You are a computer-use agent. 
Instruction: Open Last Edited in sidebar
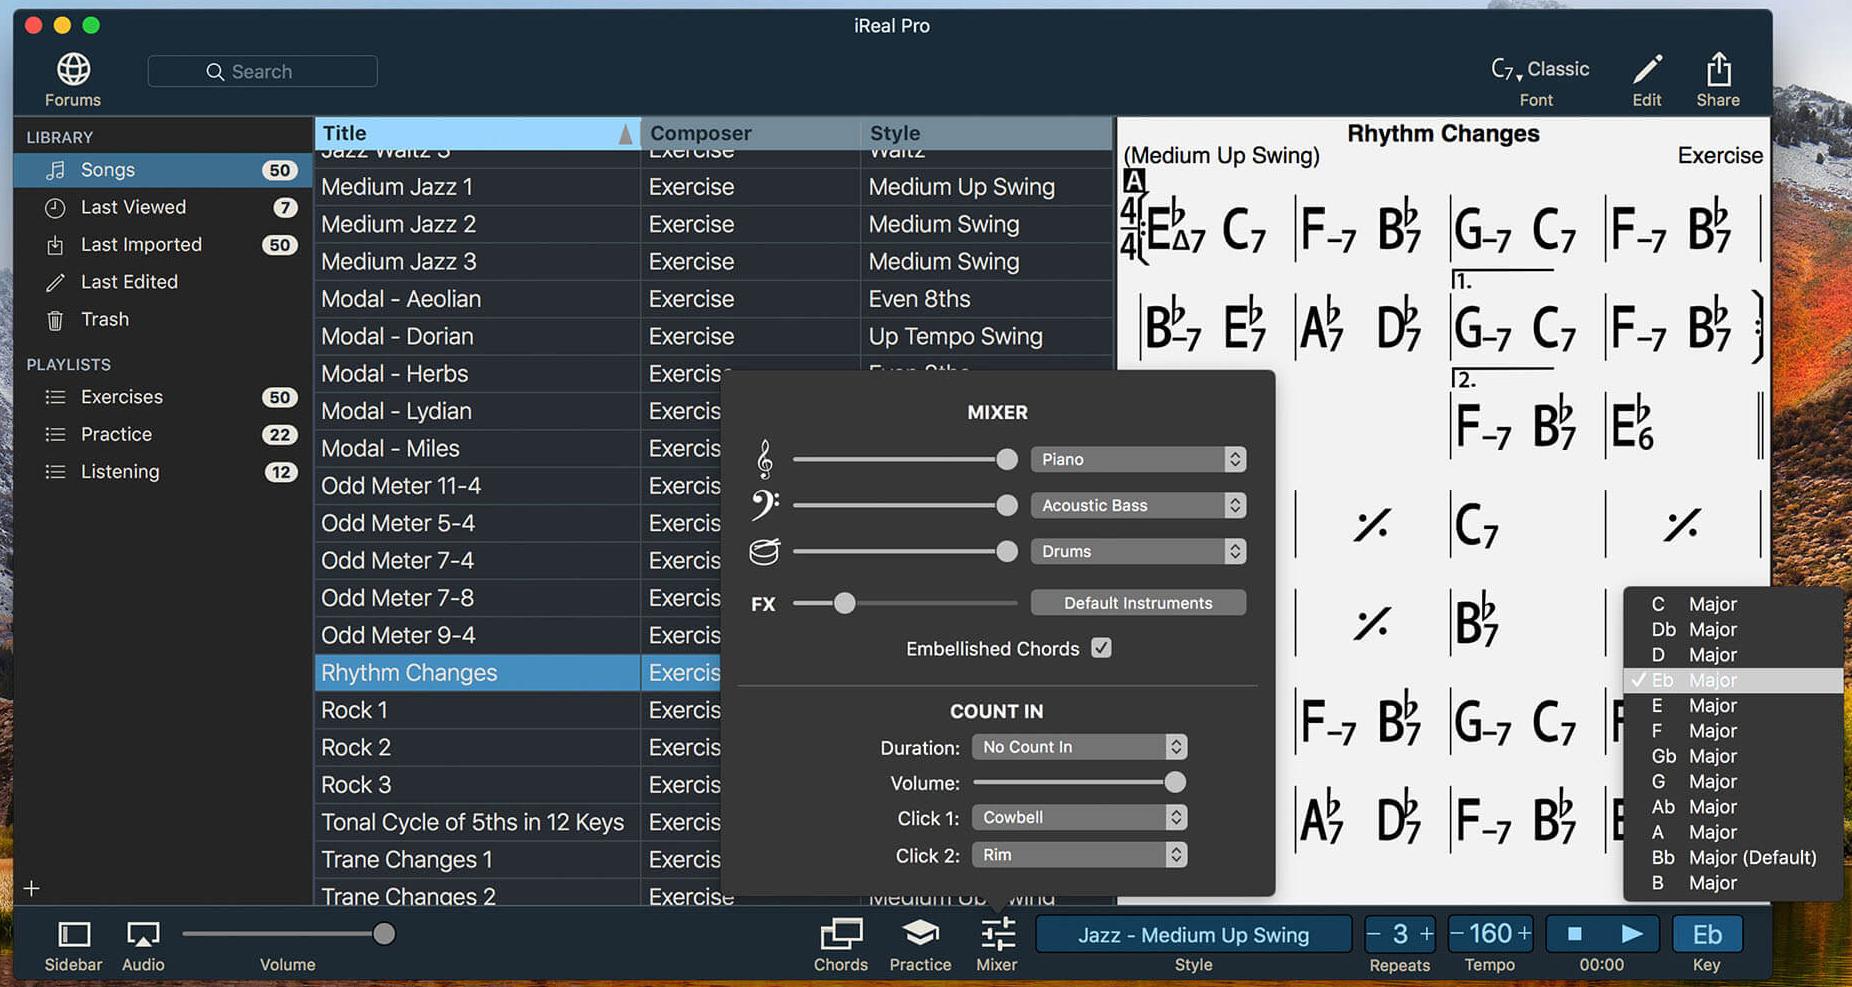tap(163, 282)
